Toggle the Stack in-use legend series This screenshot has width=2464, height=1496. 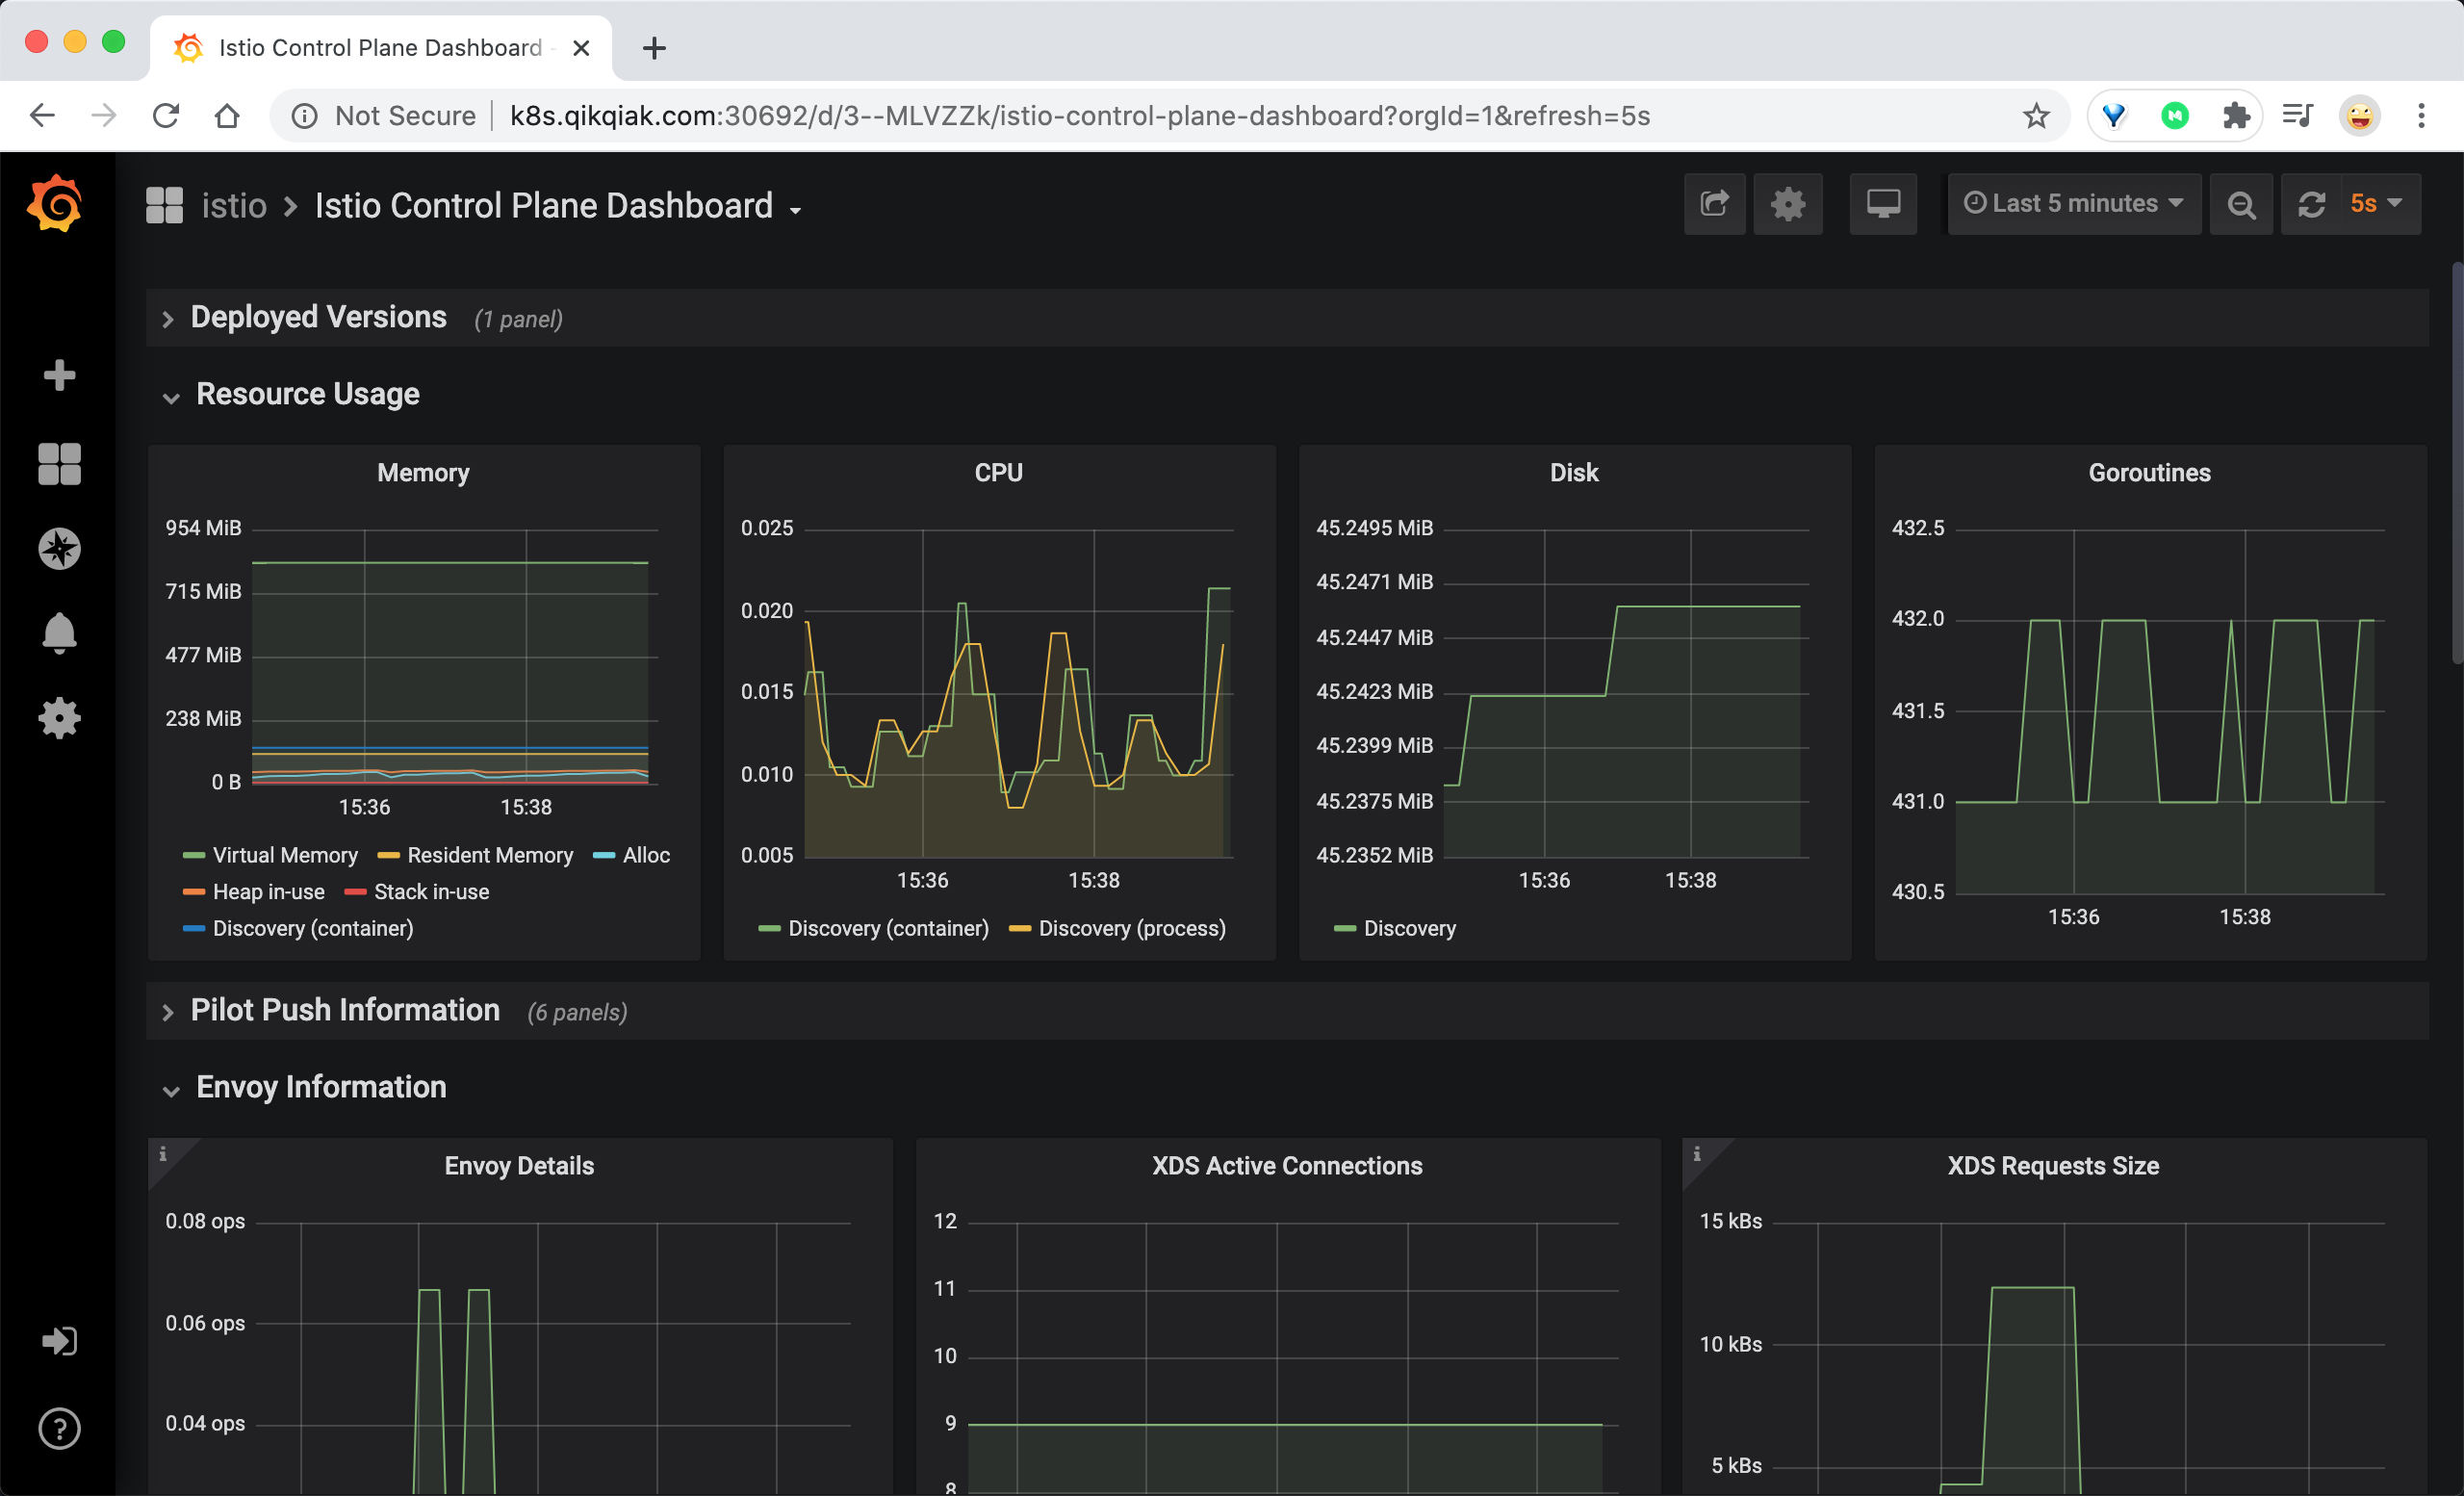coord(432,892)
